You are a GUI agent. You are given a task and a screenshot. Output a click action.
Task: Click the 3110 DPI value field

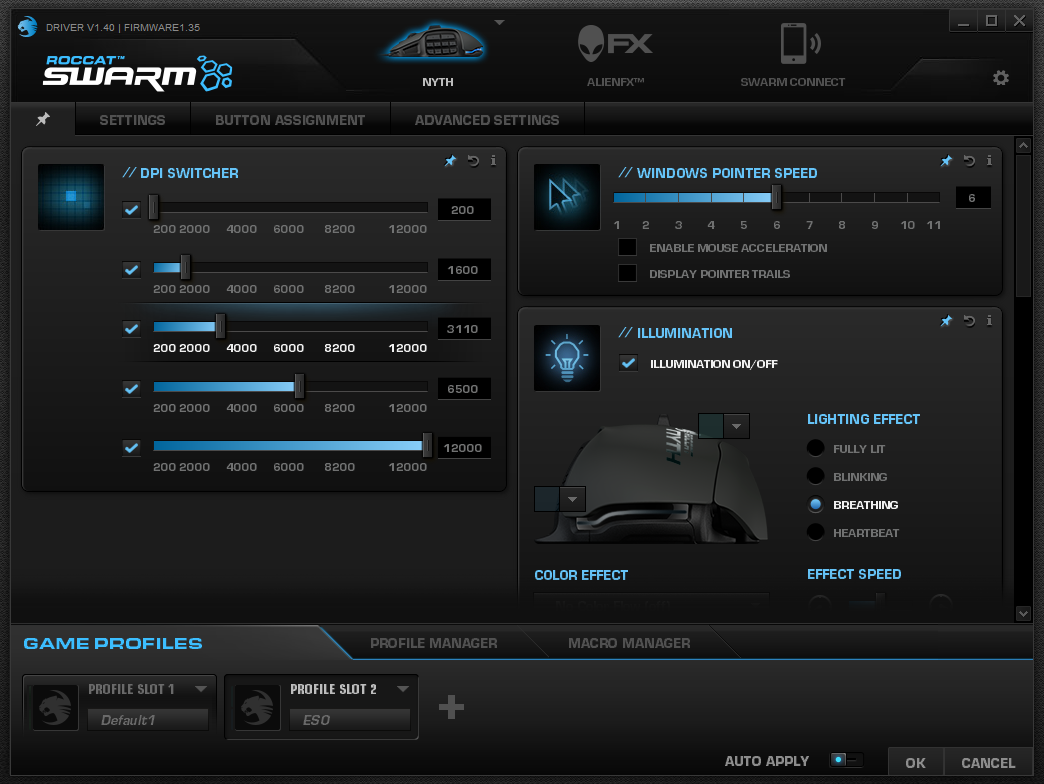click(464, 329)
